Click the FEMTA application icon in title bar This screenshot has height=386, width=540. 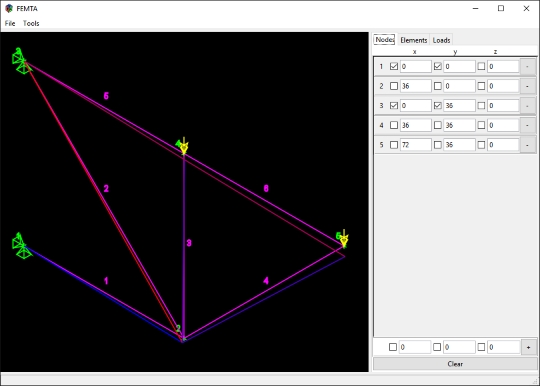(9, 8)
